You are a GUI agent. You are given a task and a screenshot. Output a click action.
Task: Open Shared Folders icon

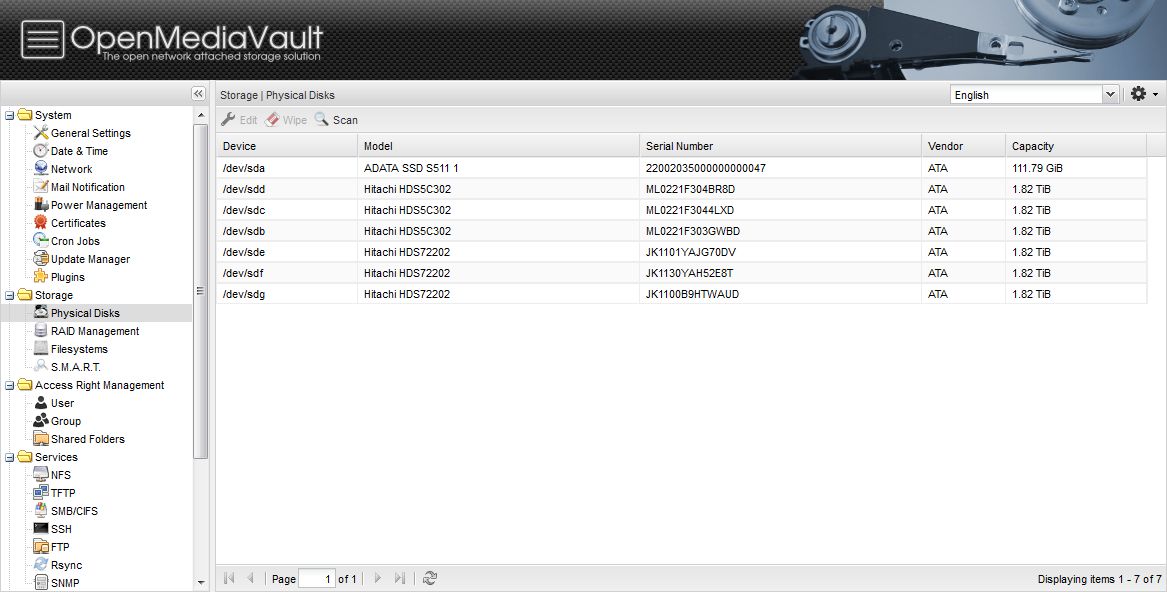tap(41, 439)
